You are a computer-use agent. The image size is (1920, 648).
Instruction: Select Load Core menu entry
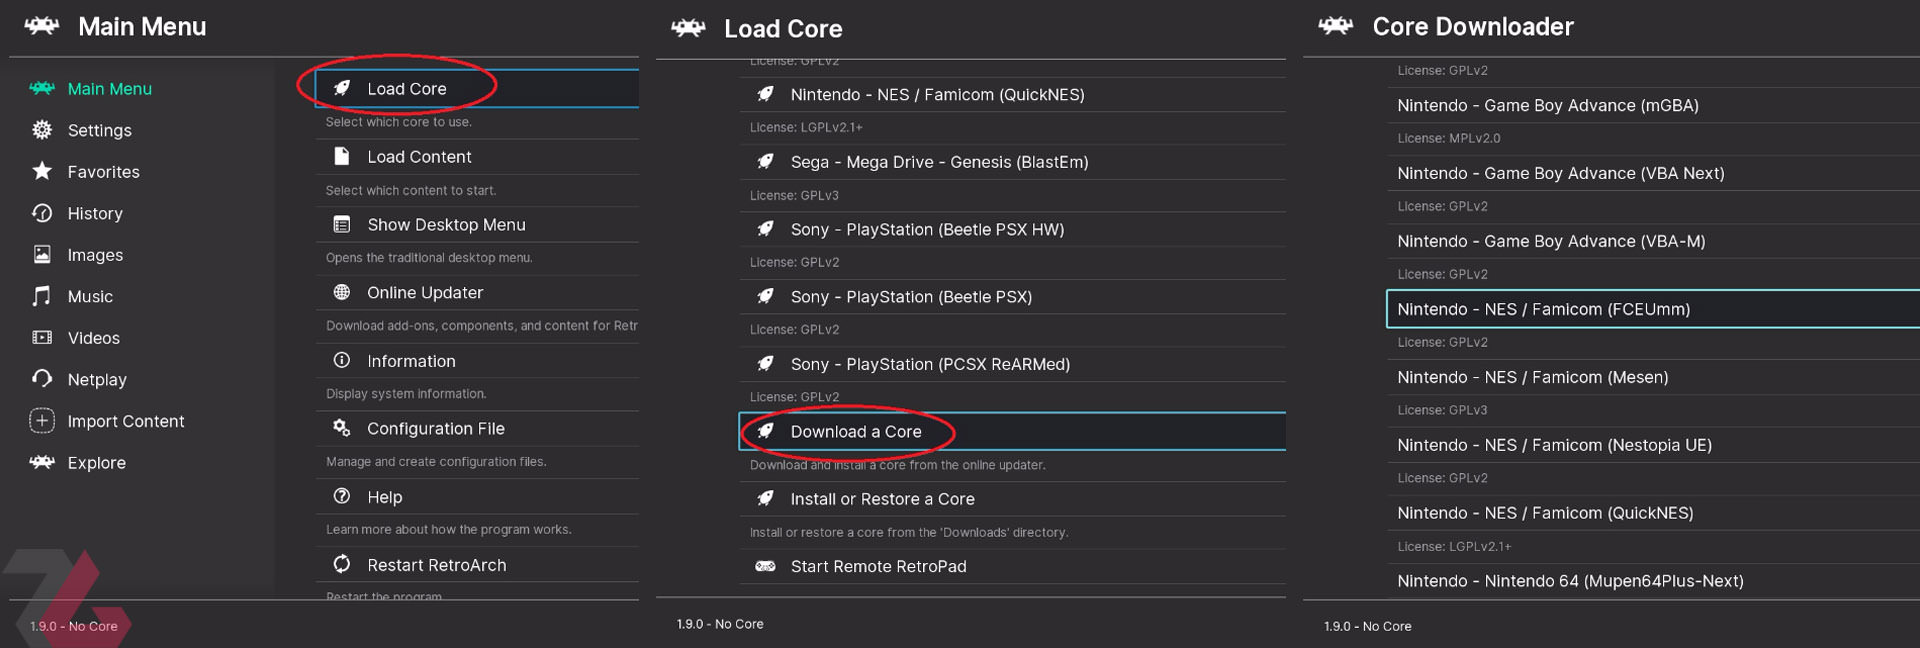coord(477,88)
